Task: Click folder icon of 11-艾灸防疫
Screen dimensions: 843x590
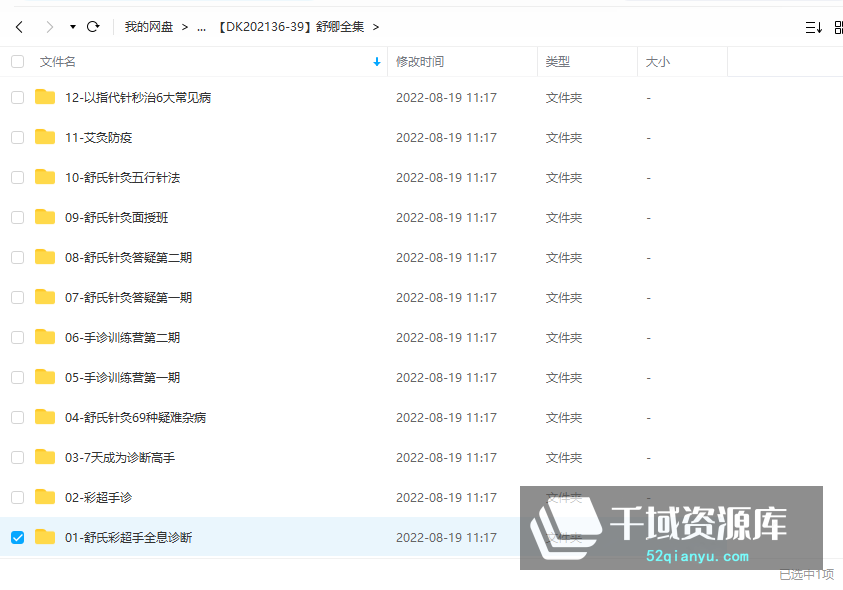Action: click(45, 137)
